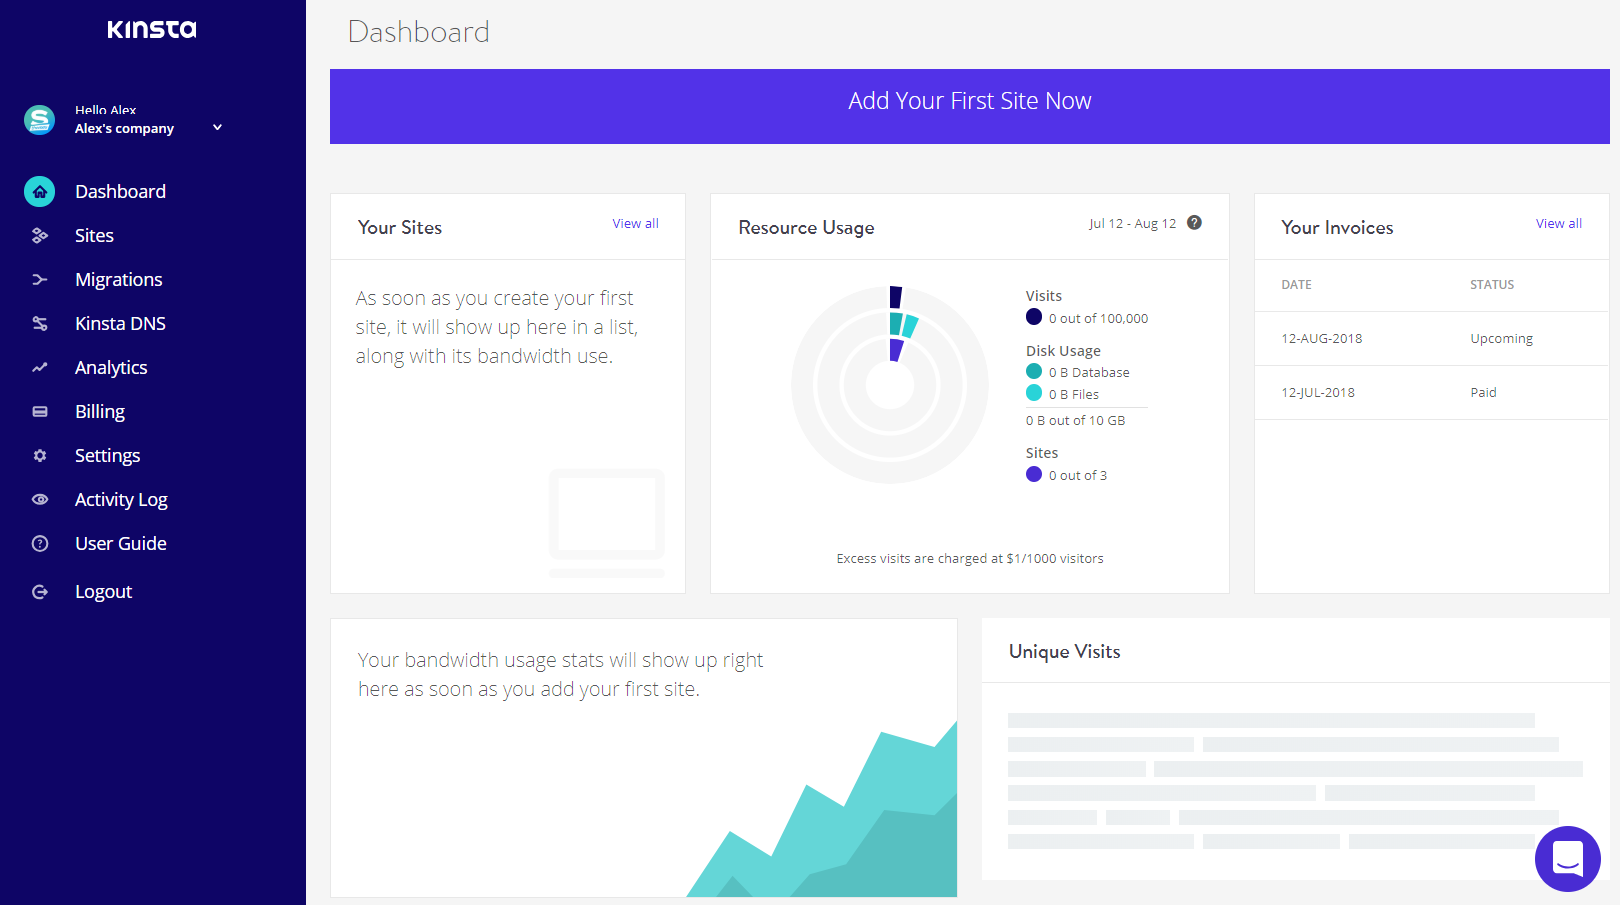Open the Intercom chat bubble
The height and width of the screenshot is (905, 1620).
(x=1567, y=858)
